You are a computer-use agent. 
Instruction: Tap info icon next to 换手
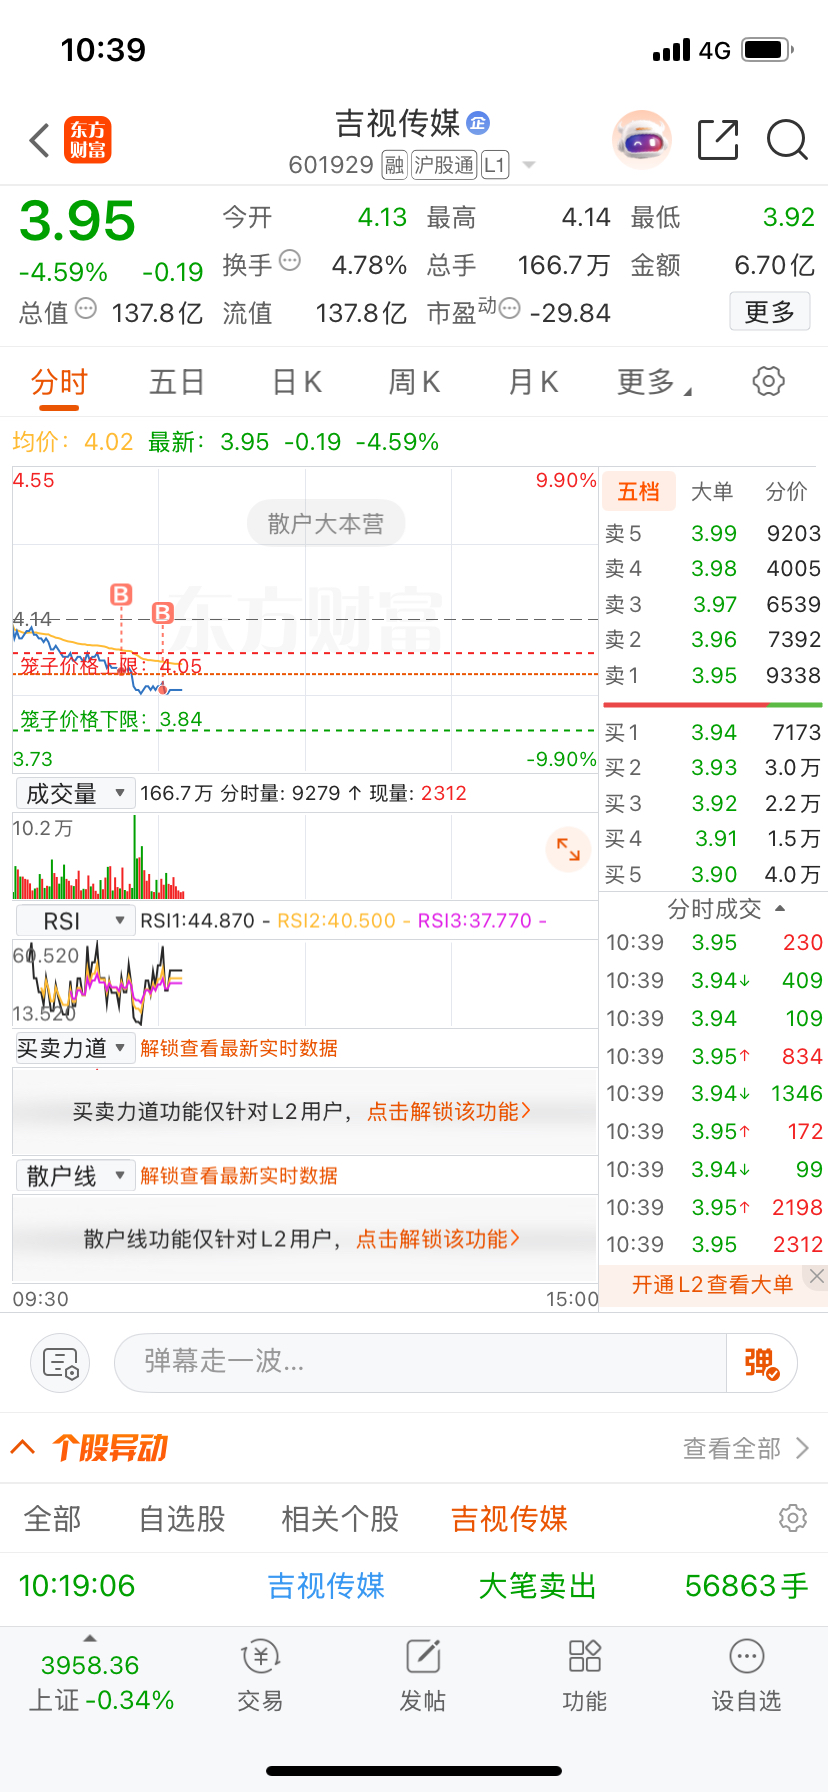pyautogui.click(x=290, y=261)
